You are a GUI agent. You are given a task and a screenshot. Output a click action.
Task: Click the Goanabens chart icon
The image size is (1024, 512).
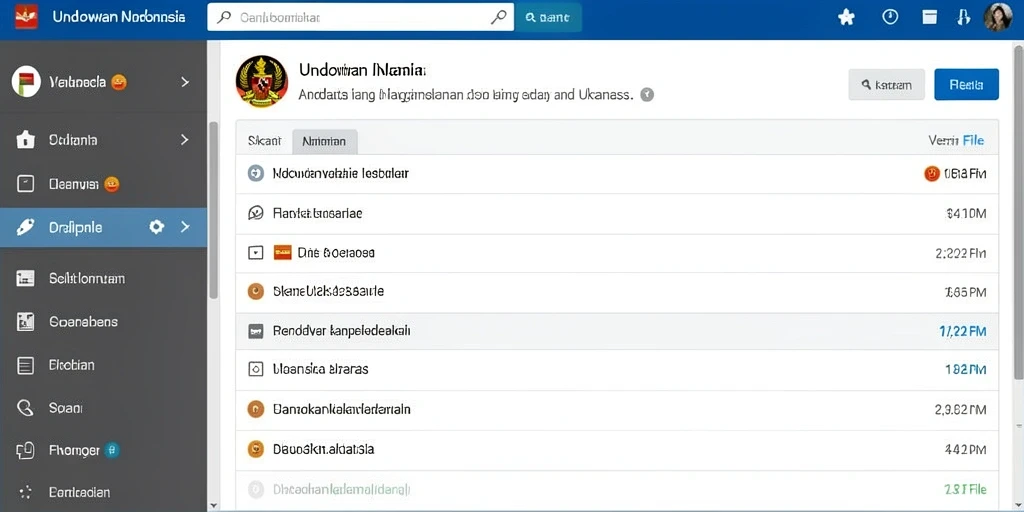point(25,321)
